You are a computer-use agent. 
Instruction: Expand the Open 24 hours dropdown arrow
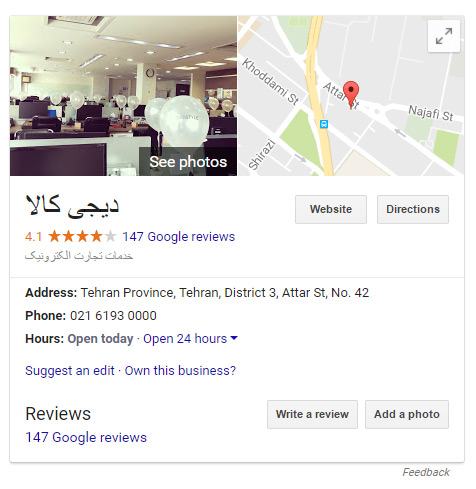click(234, 338)
